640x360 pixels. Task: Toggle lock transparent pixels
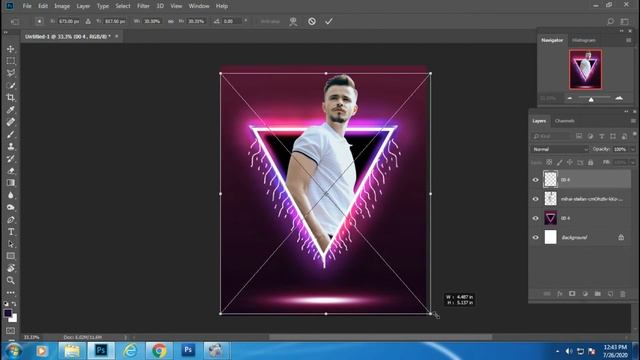coord(549,162)
